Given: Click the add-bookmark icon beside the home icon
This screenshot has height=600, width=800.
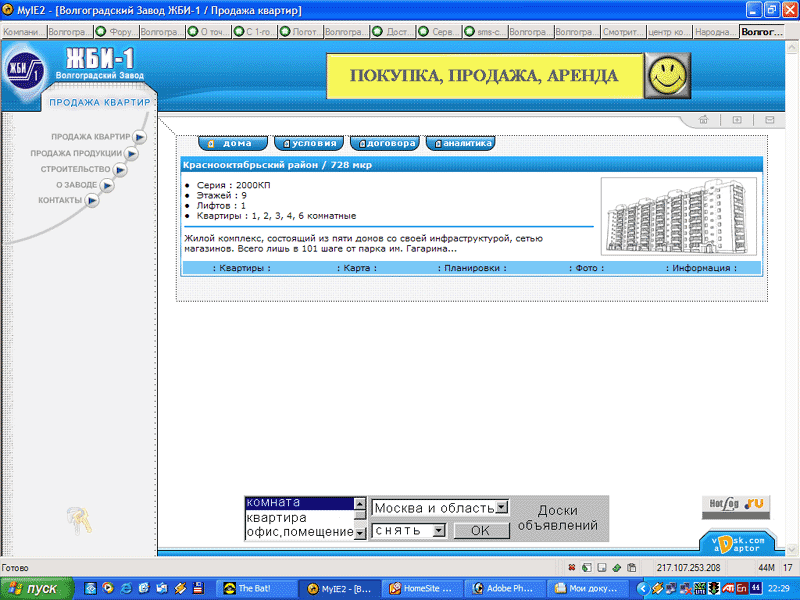Looking at the screenshot, I should 737,120.
